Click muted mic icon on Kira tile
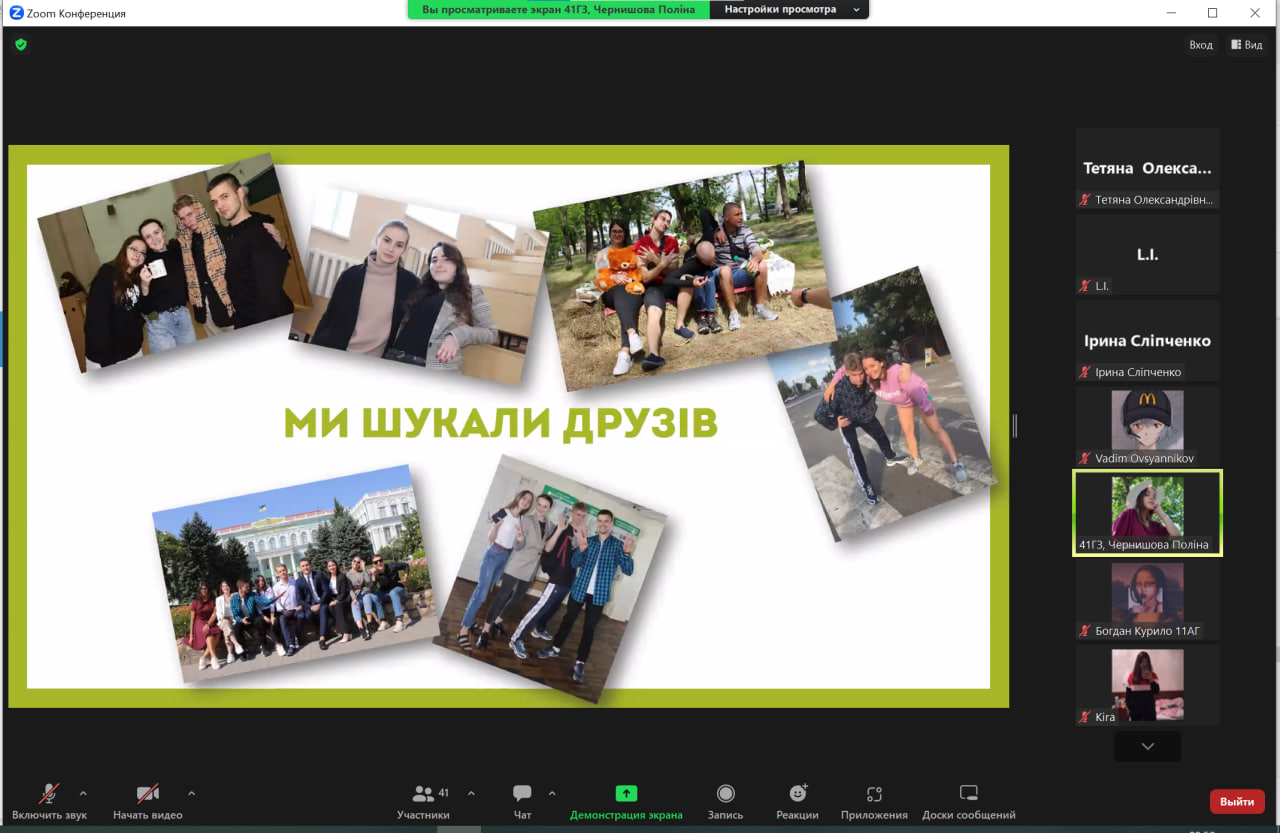 click(1085, 717)
